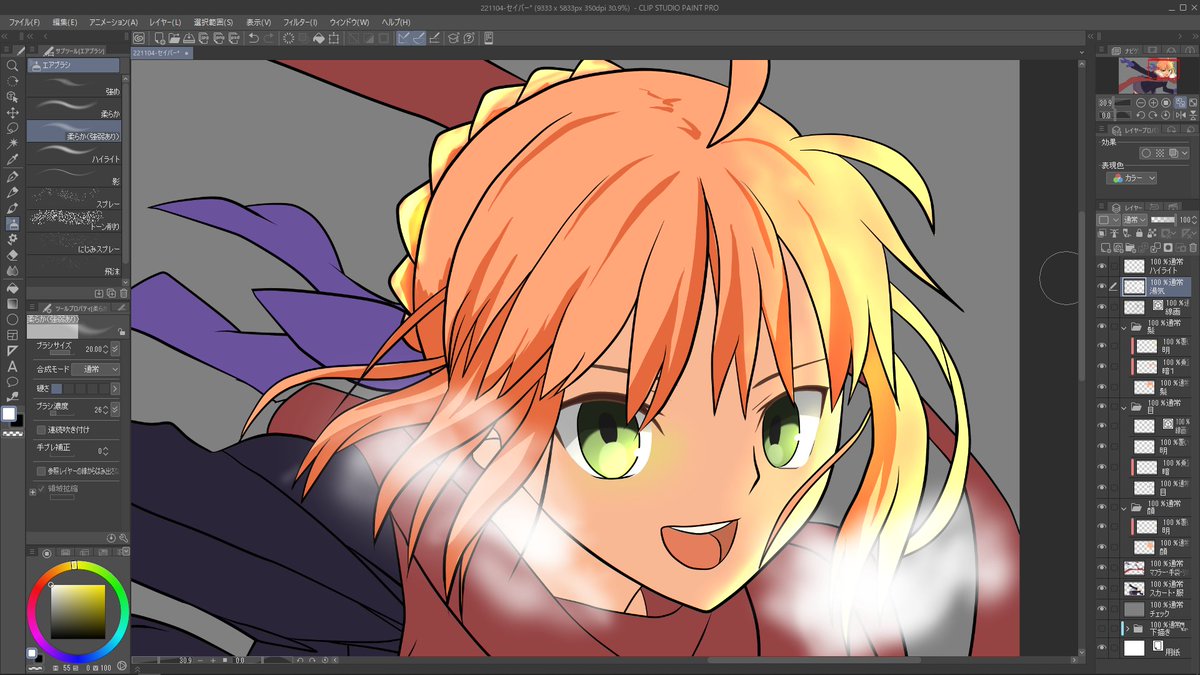Open the brush size preset dropdown
The height and width of the screenshot is (675, 1200).
(x=115, y=349)
